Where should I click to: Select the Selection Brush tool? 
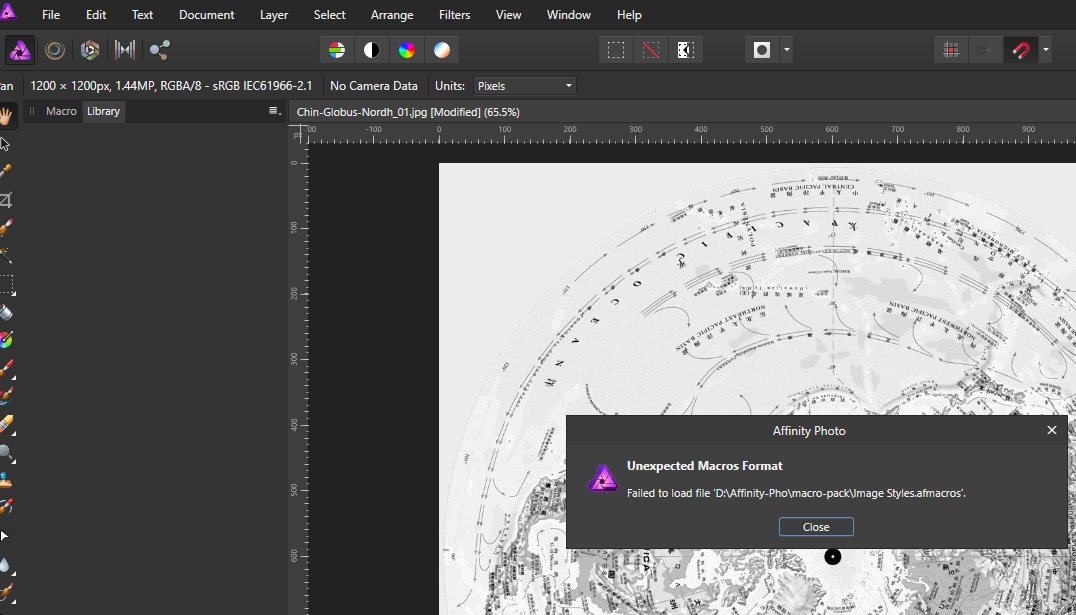(5, 228)
